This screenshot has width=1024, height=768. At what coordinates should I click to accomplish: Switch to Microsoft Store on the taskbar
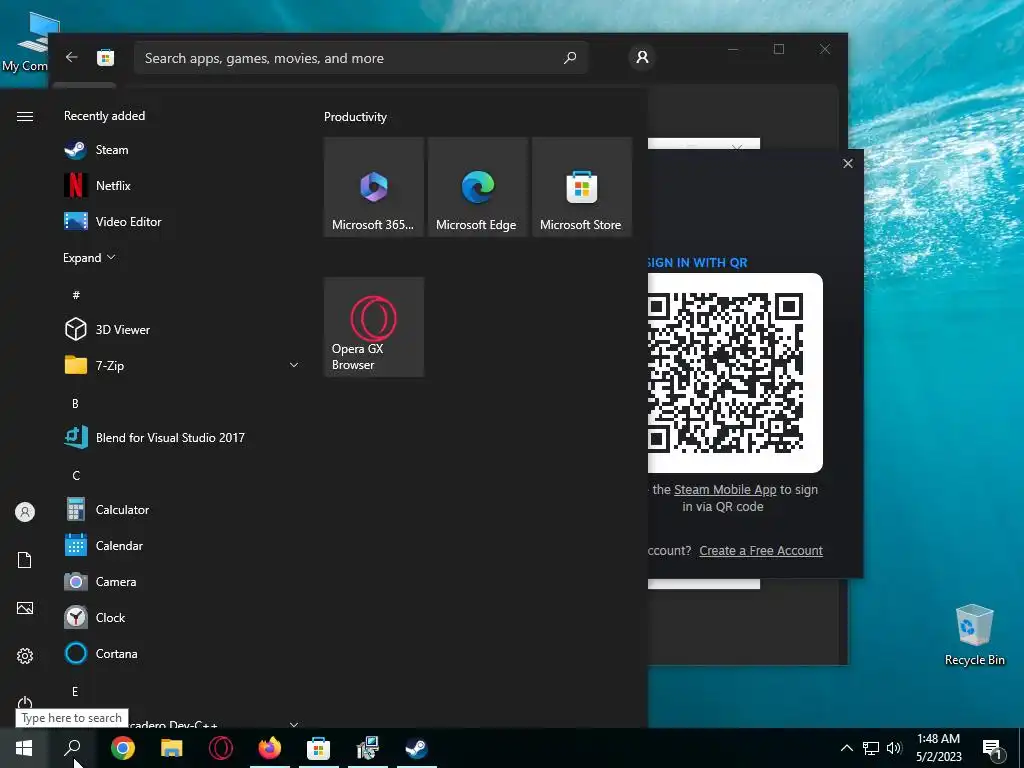(x=319, y=748)
